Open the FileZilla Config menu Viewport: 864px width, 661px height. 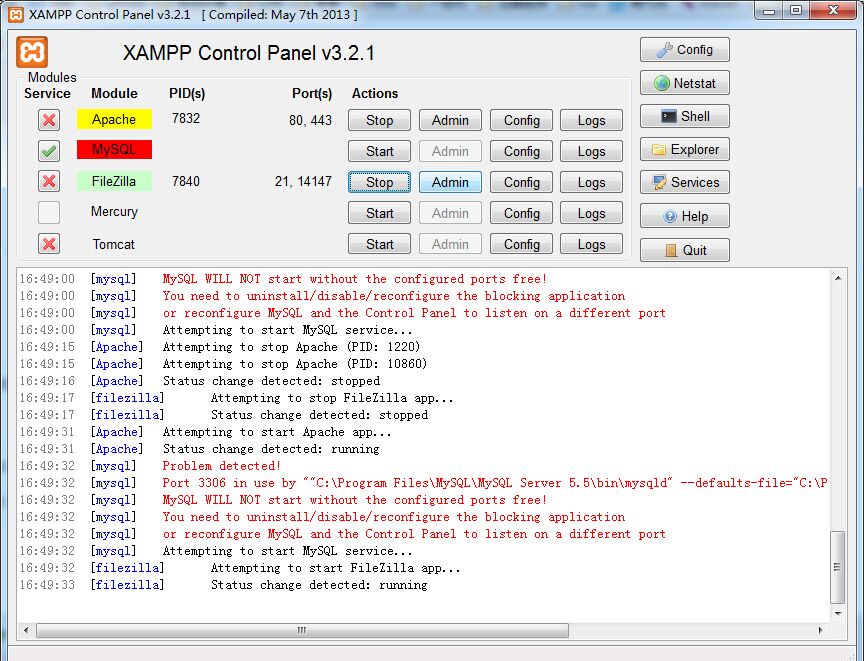pos(521,182)
